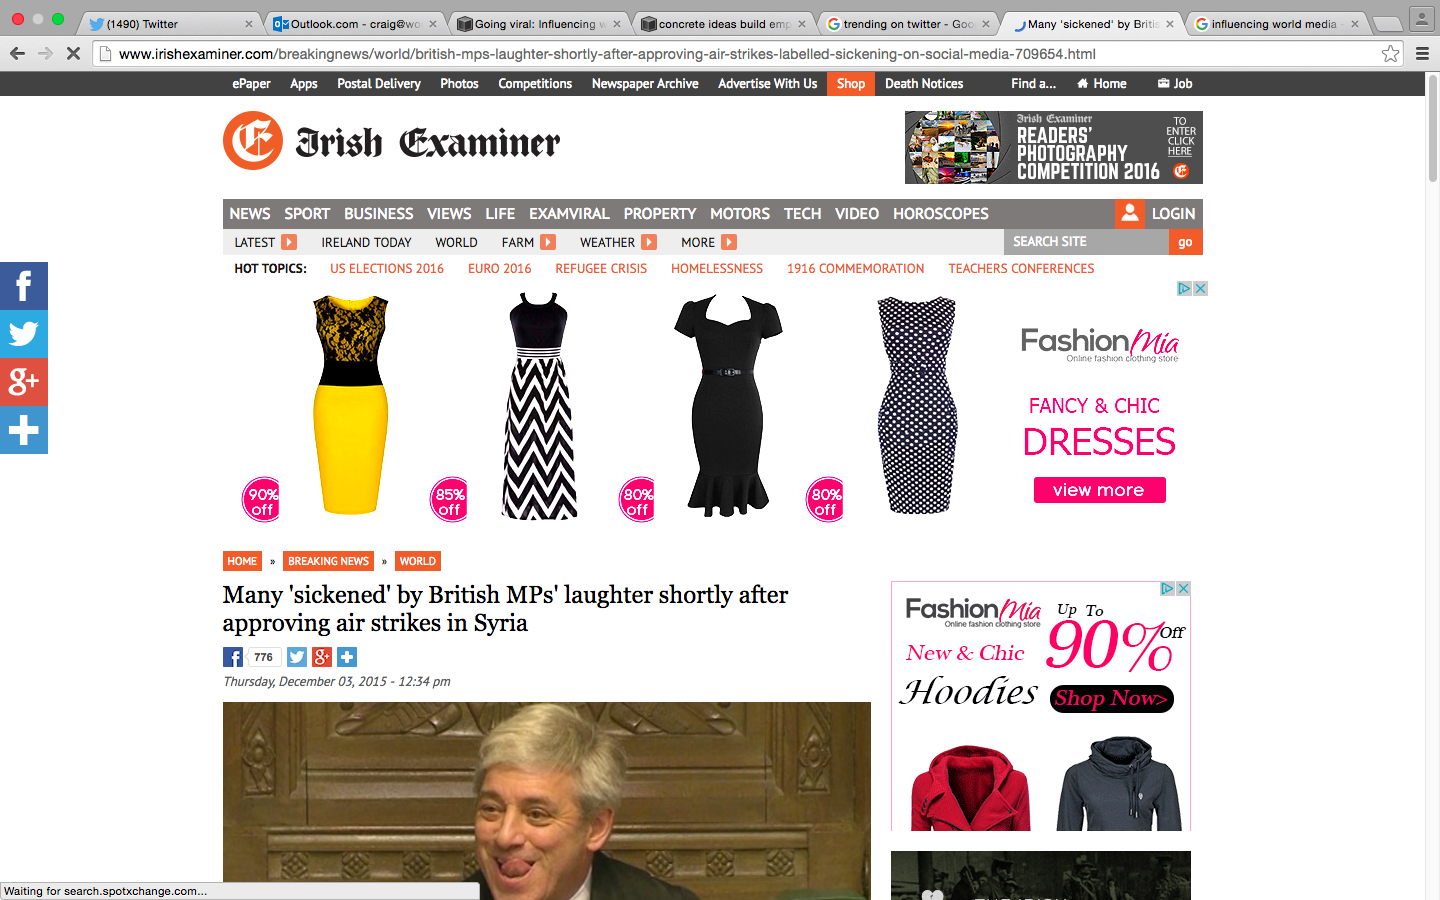Screen dimensions: 1440x900
Task: Open the SPORT section in main menu
Action: (x=307, y=214)
